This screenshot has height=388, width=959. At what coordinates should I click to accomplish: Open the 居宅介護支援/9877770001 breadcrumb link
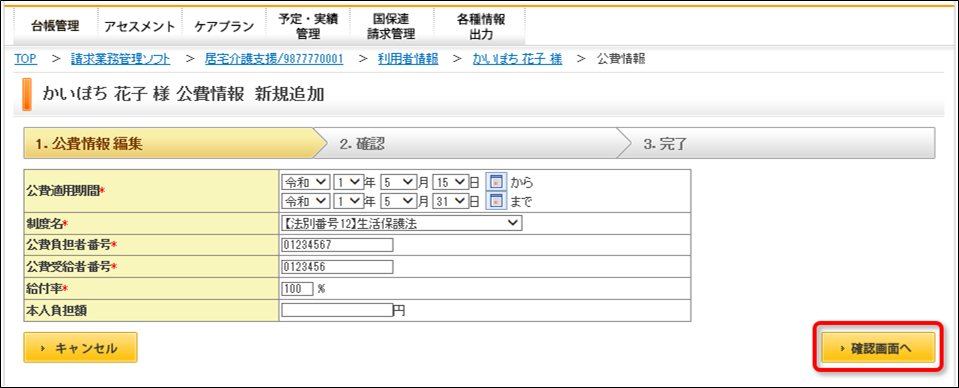click(x=273, y=59)
